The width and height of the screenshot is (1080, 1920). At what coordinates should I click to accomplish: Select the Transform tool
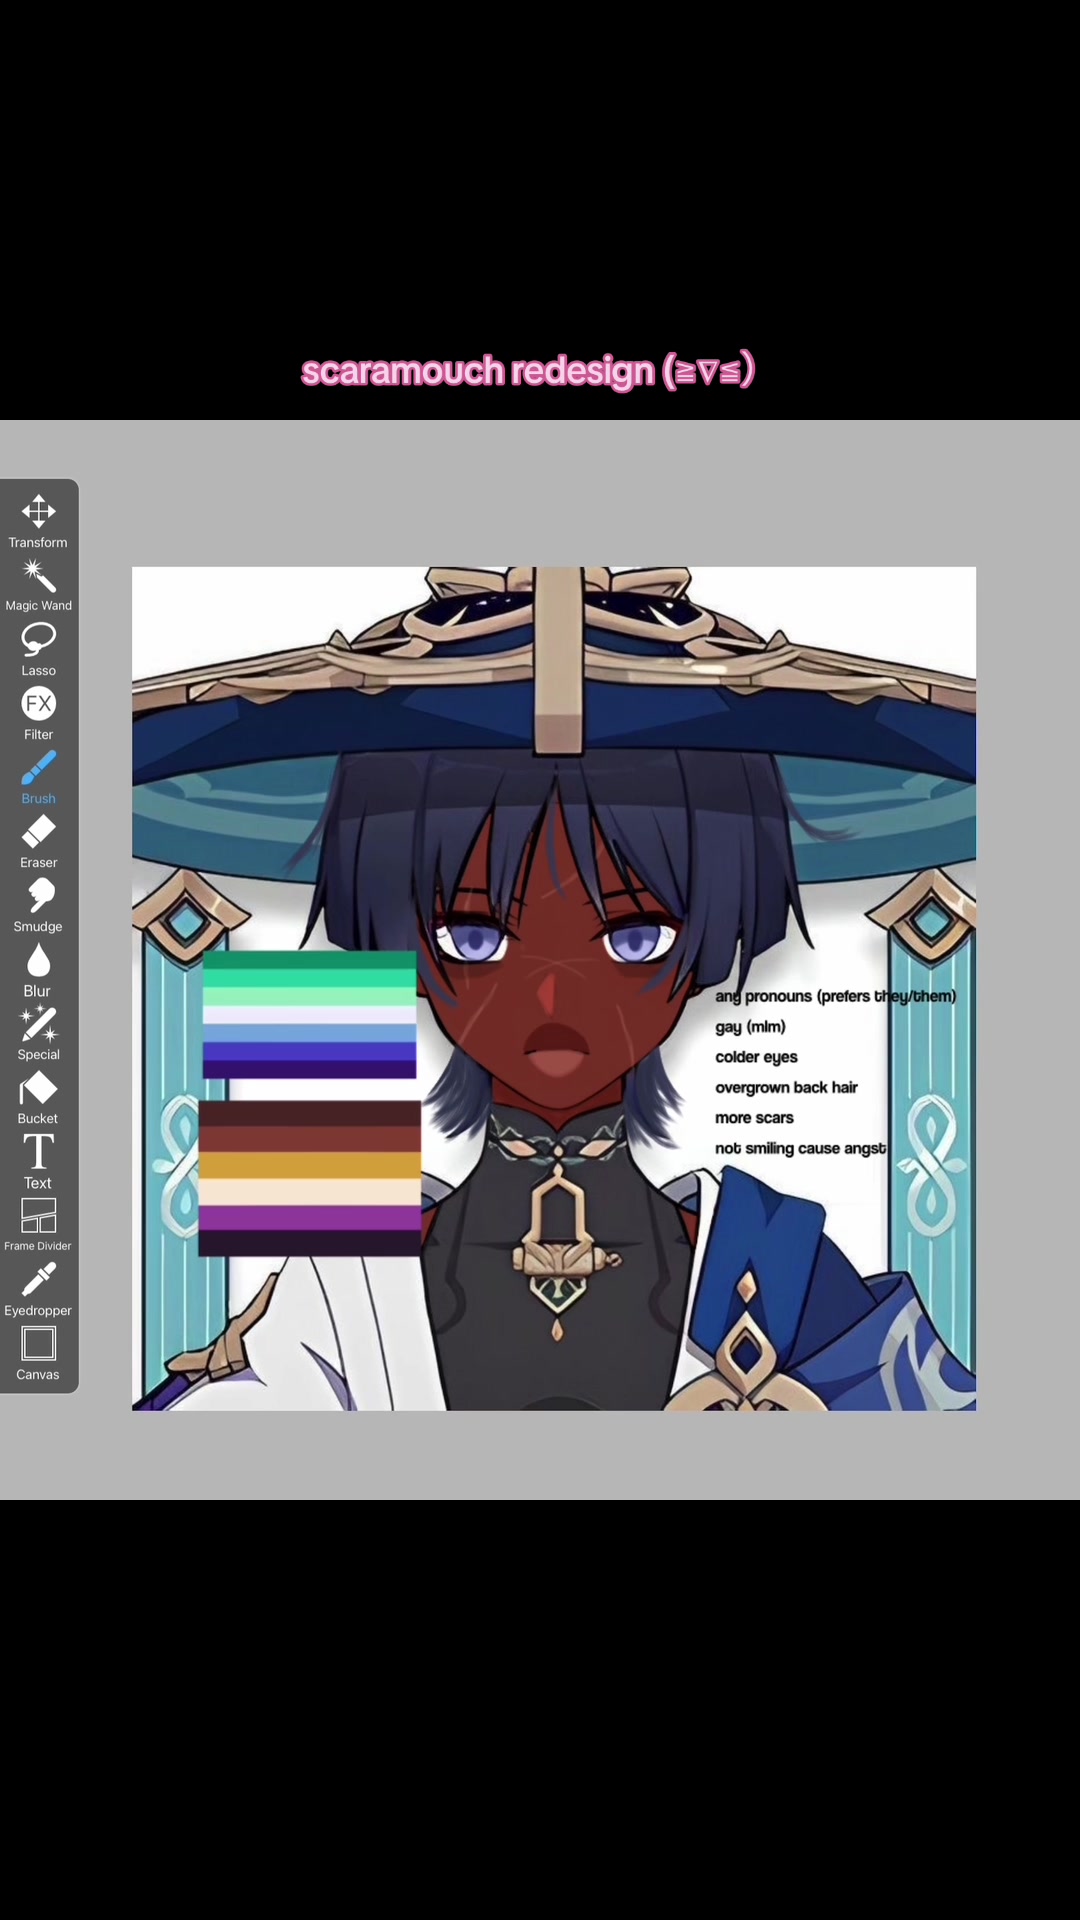pyautogui.click(x=38, y=522)
